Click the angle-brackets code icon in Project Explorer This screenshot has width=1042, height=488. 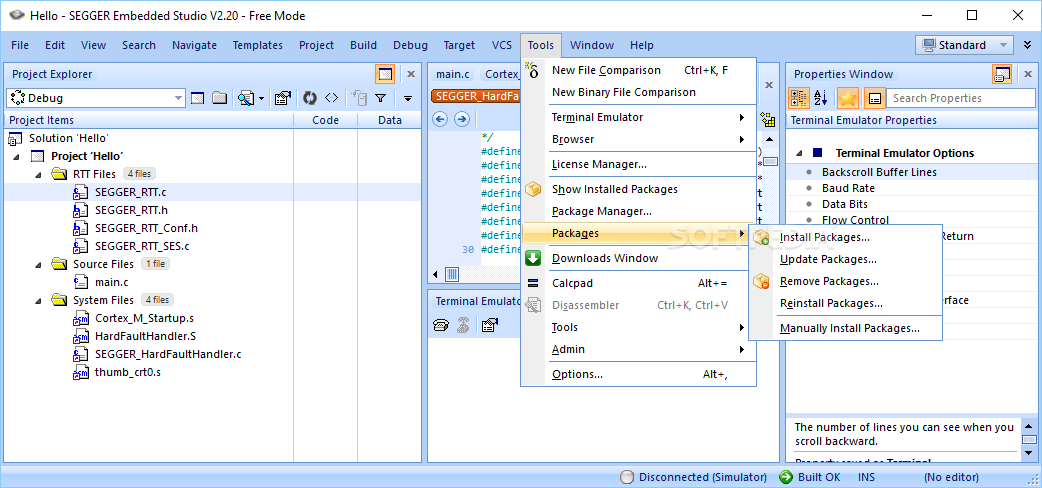point(331,98)
